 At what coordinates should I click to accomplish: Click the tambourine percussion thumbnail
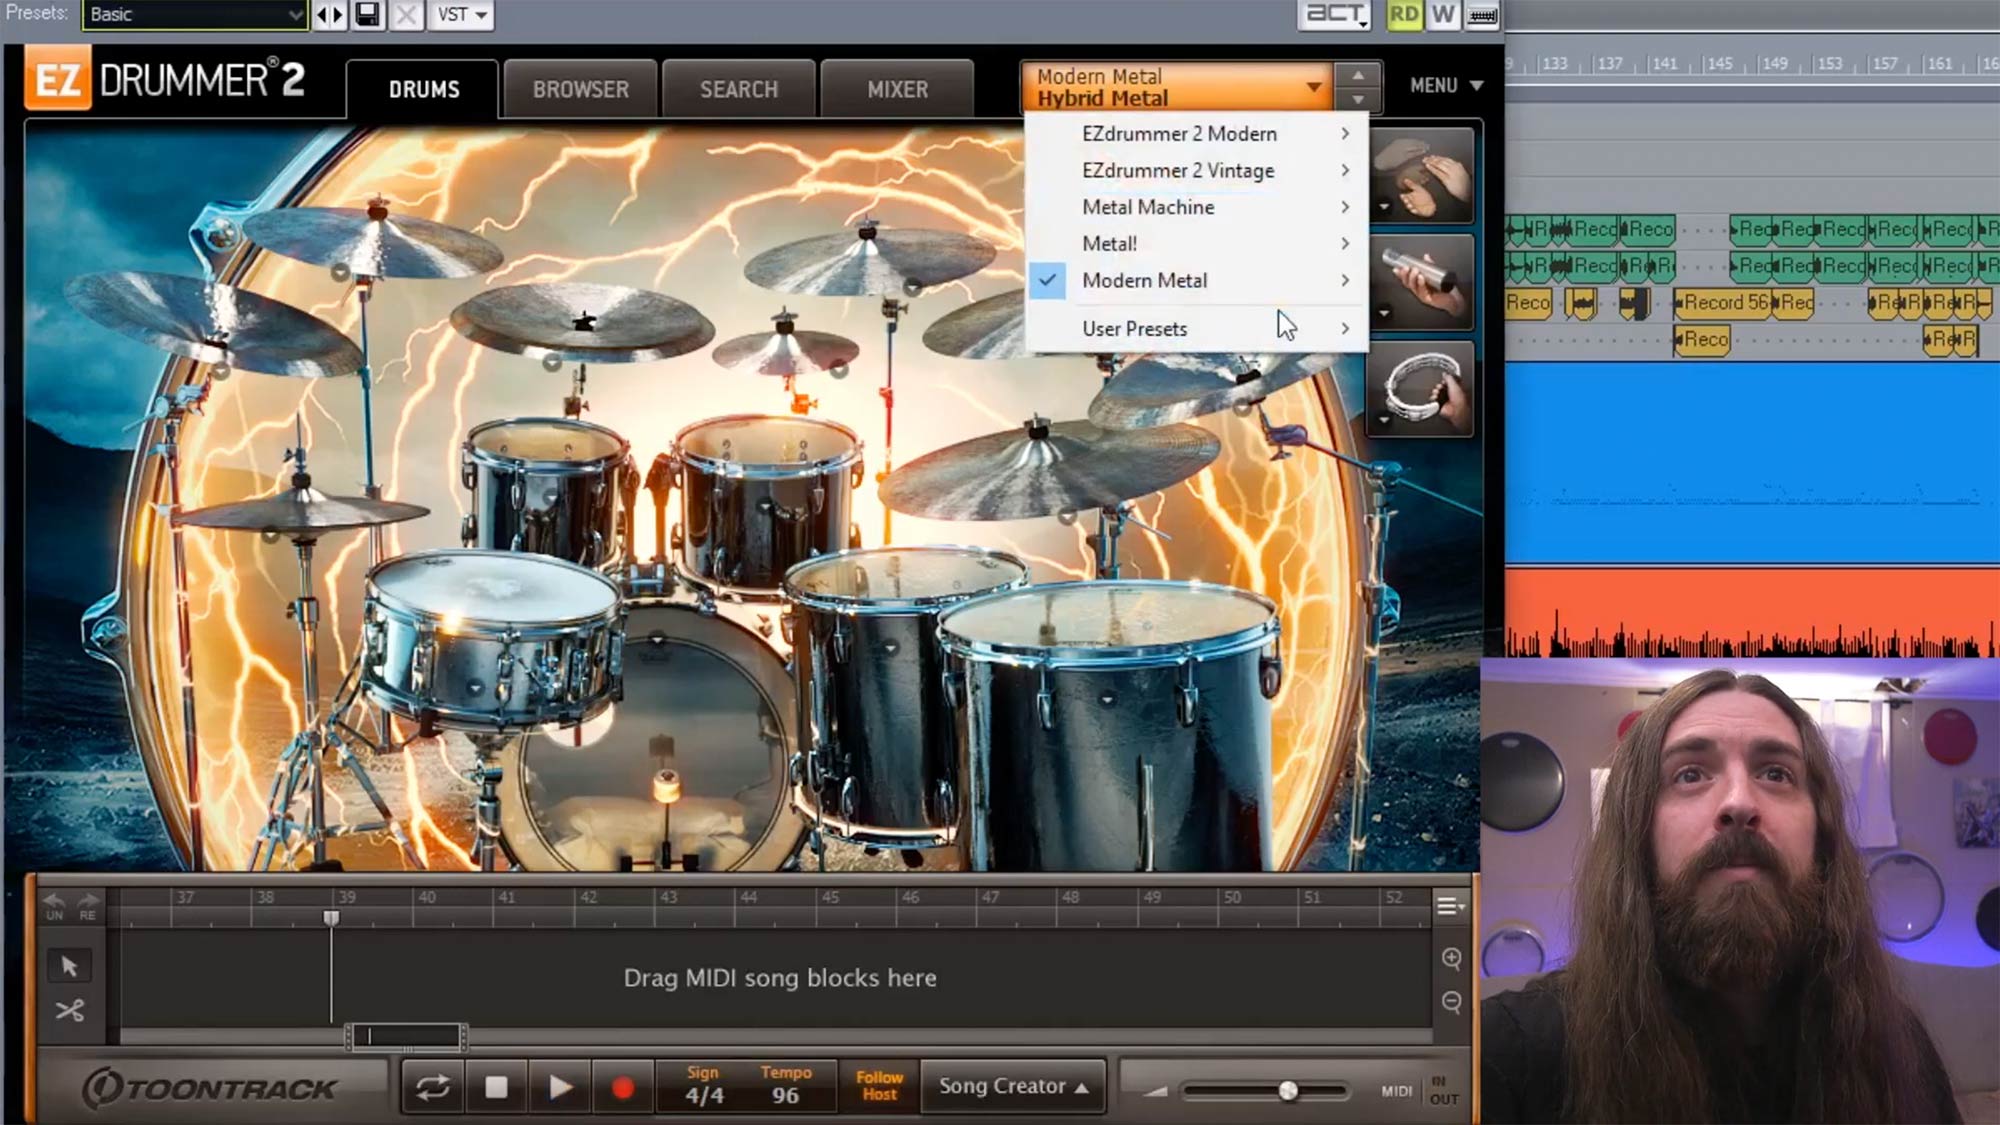coord(1422,388)
